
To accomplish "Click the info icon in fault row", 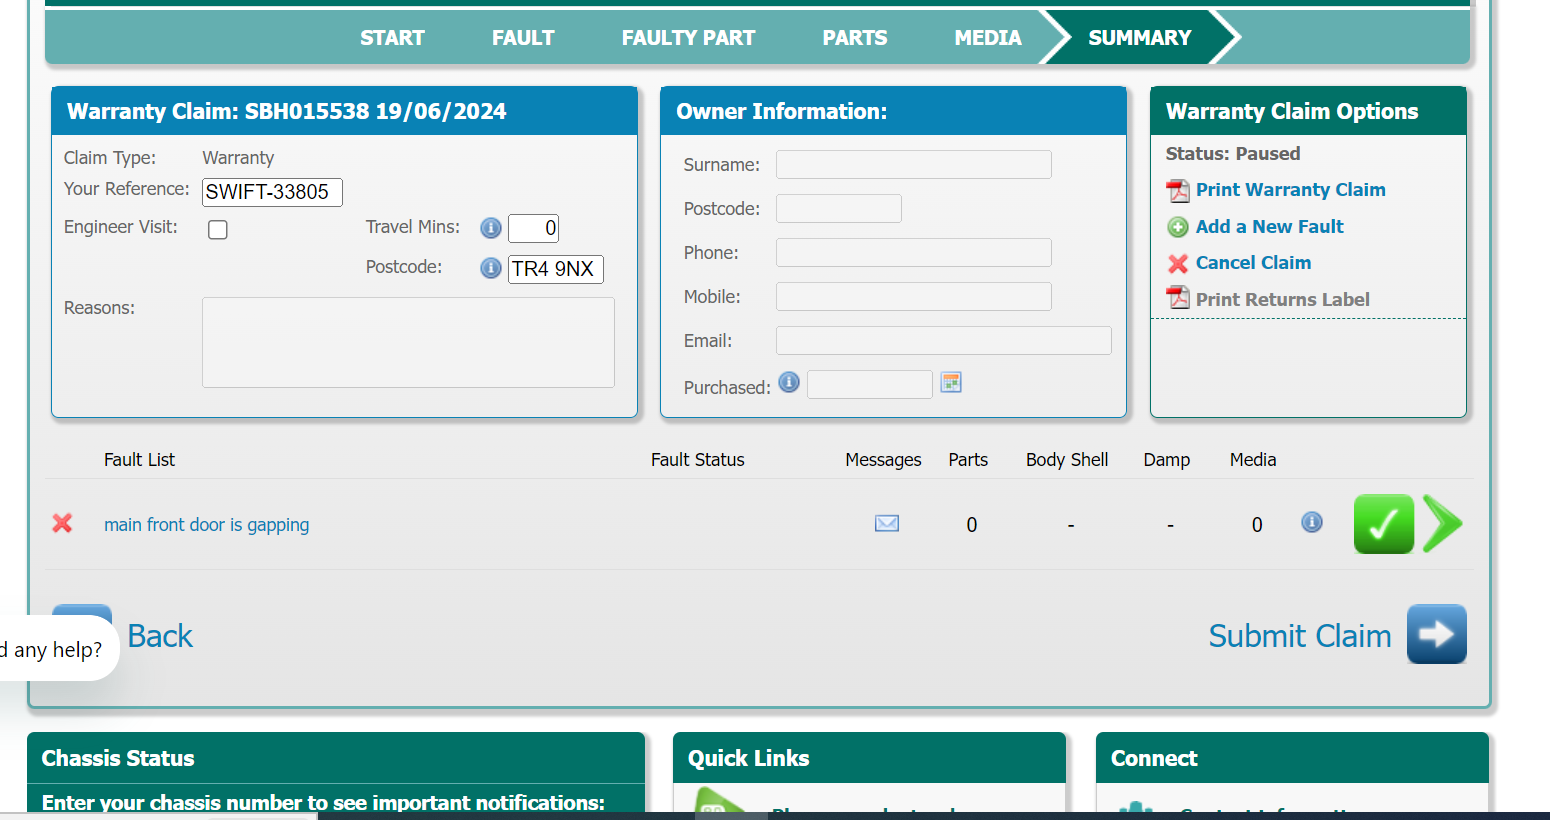I will (1311, 522).
